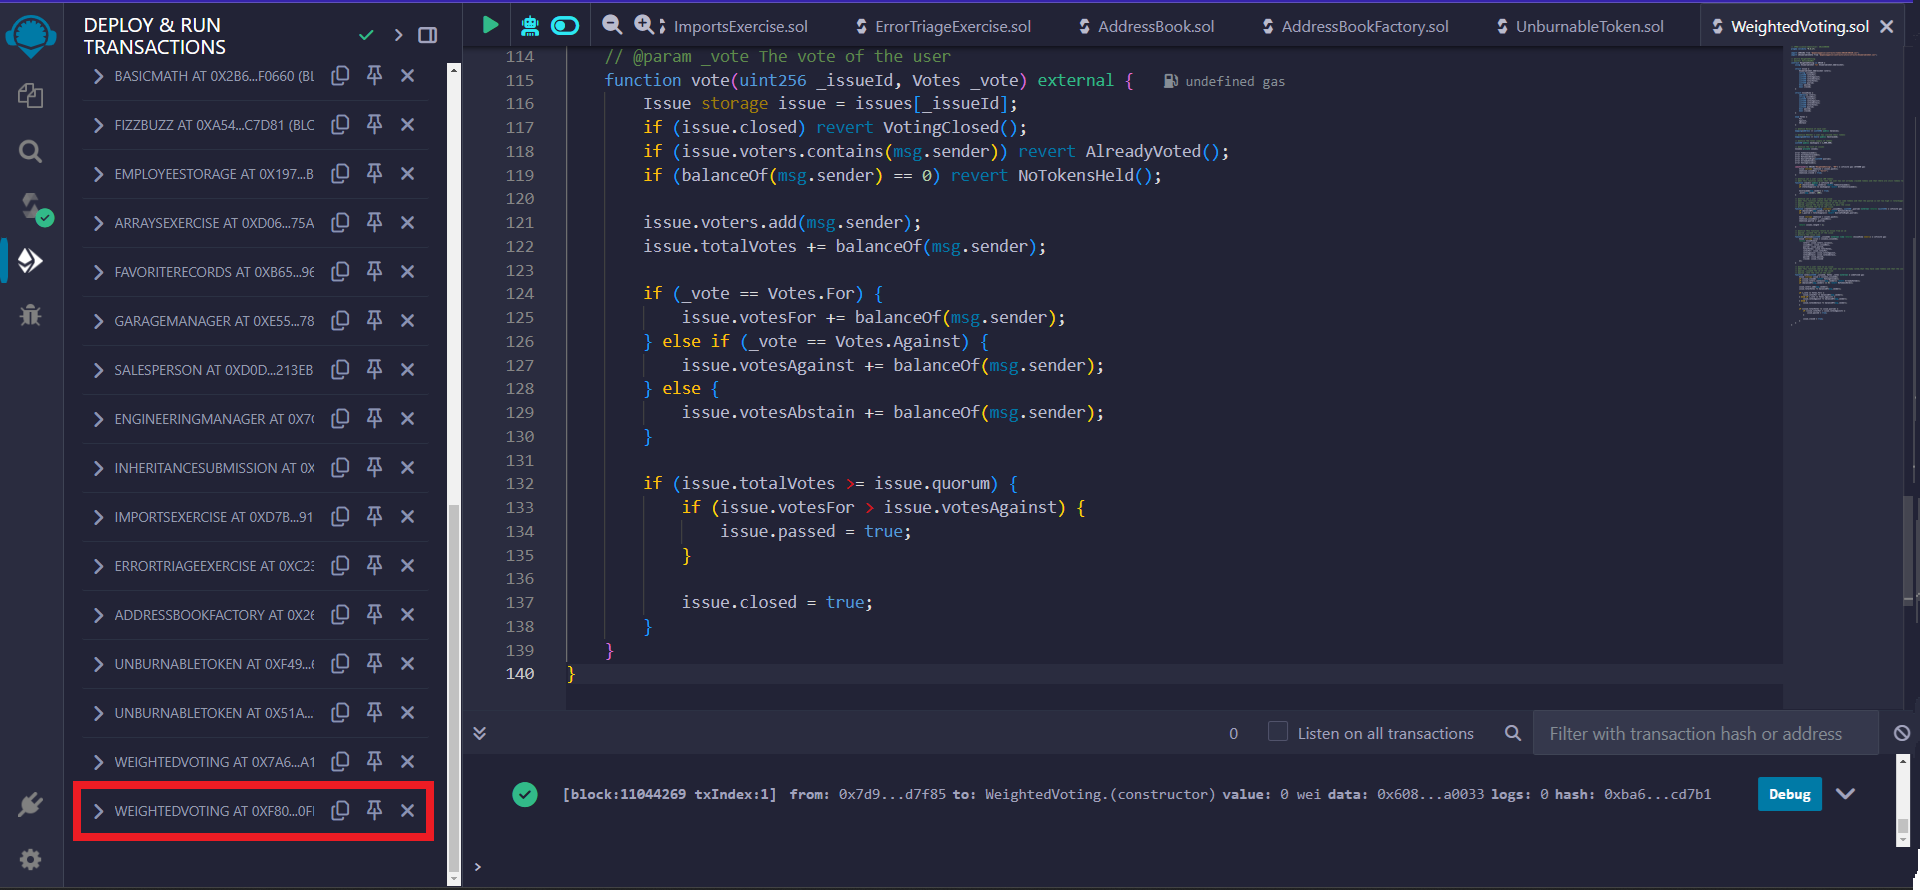
Task: Copy the SALESPERSON contract address
Action: pyautogui.click(x=340, y=369)
